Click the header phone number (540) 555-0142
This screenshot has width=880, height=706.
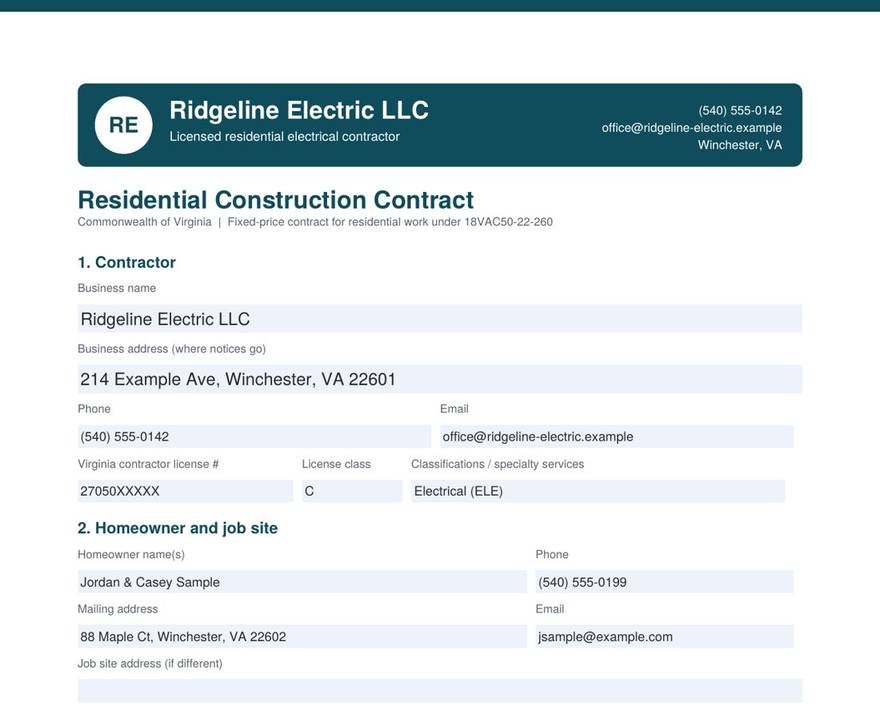tap(740, 111)
